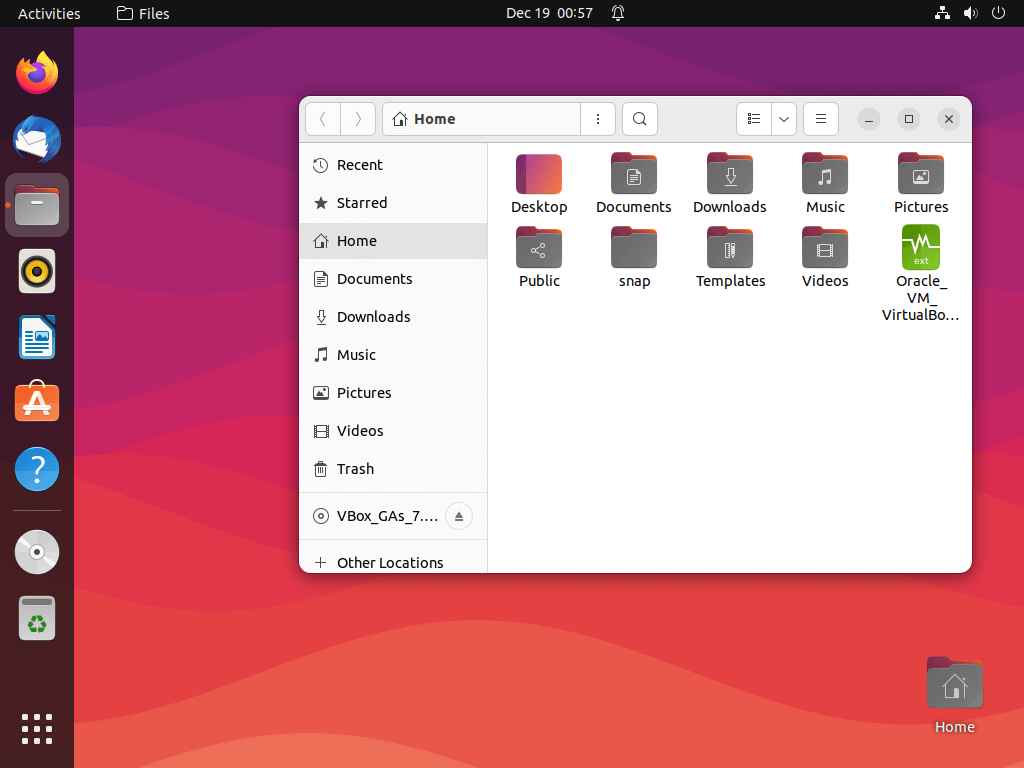Open Ubuntu Software from the dock
This screenshot has height=768, width=1024.
click(37, 402)
